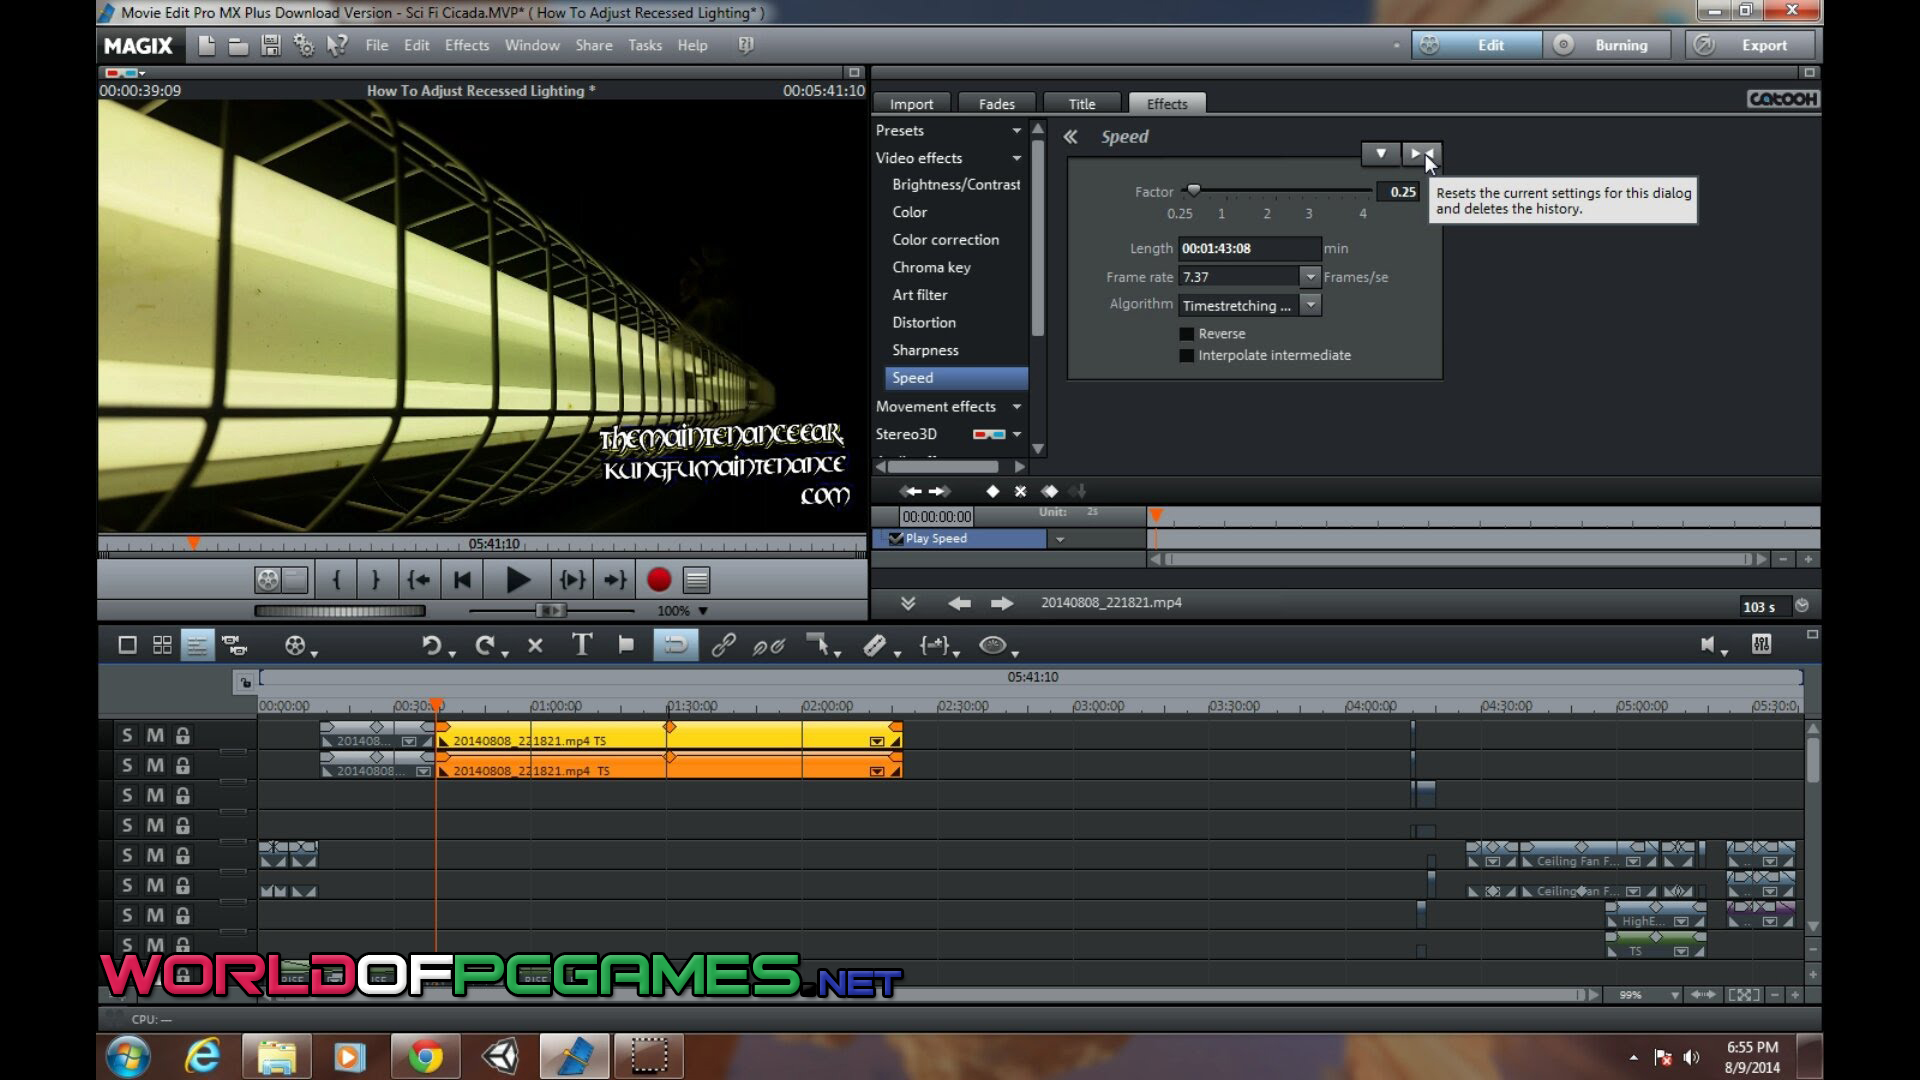1920x1080 pixels.
Task: Click the red record button
Action: [x=658, y=580]
